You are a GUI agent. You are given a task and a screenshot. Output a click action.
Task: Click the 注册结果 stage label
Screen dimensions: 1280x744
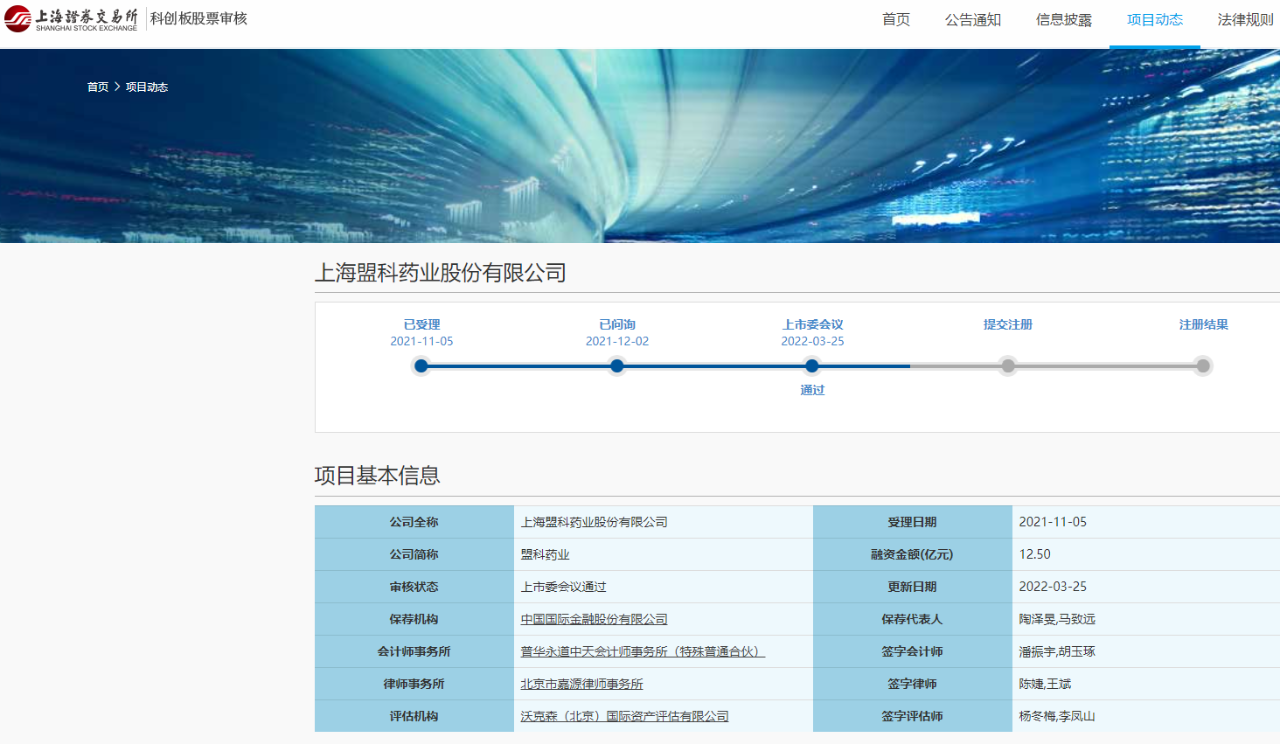1204,325
